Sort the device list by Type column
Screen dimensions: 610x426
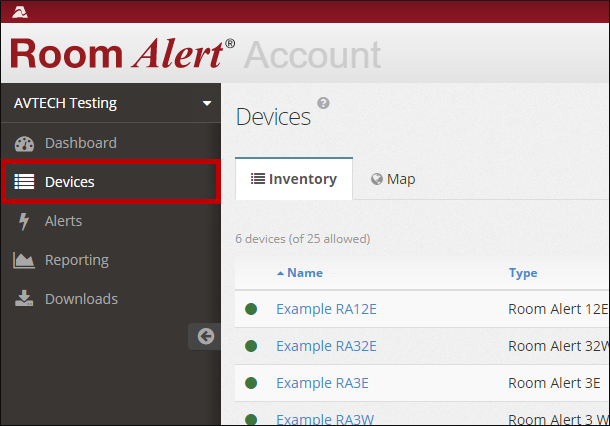coord(522,273)
